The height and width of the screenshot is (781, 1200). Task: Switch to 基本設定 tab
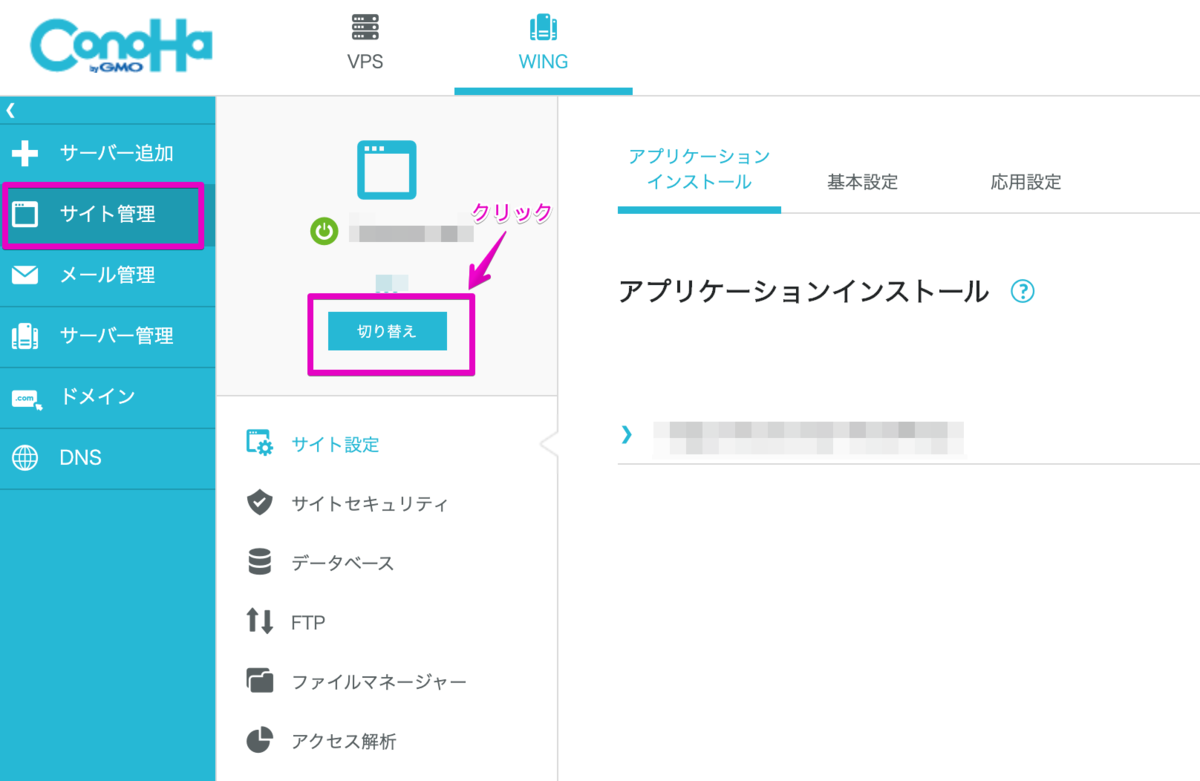coord(862,182)
